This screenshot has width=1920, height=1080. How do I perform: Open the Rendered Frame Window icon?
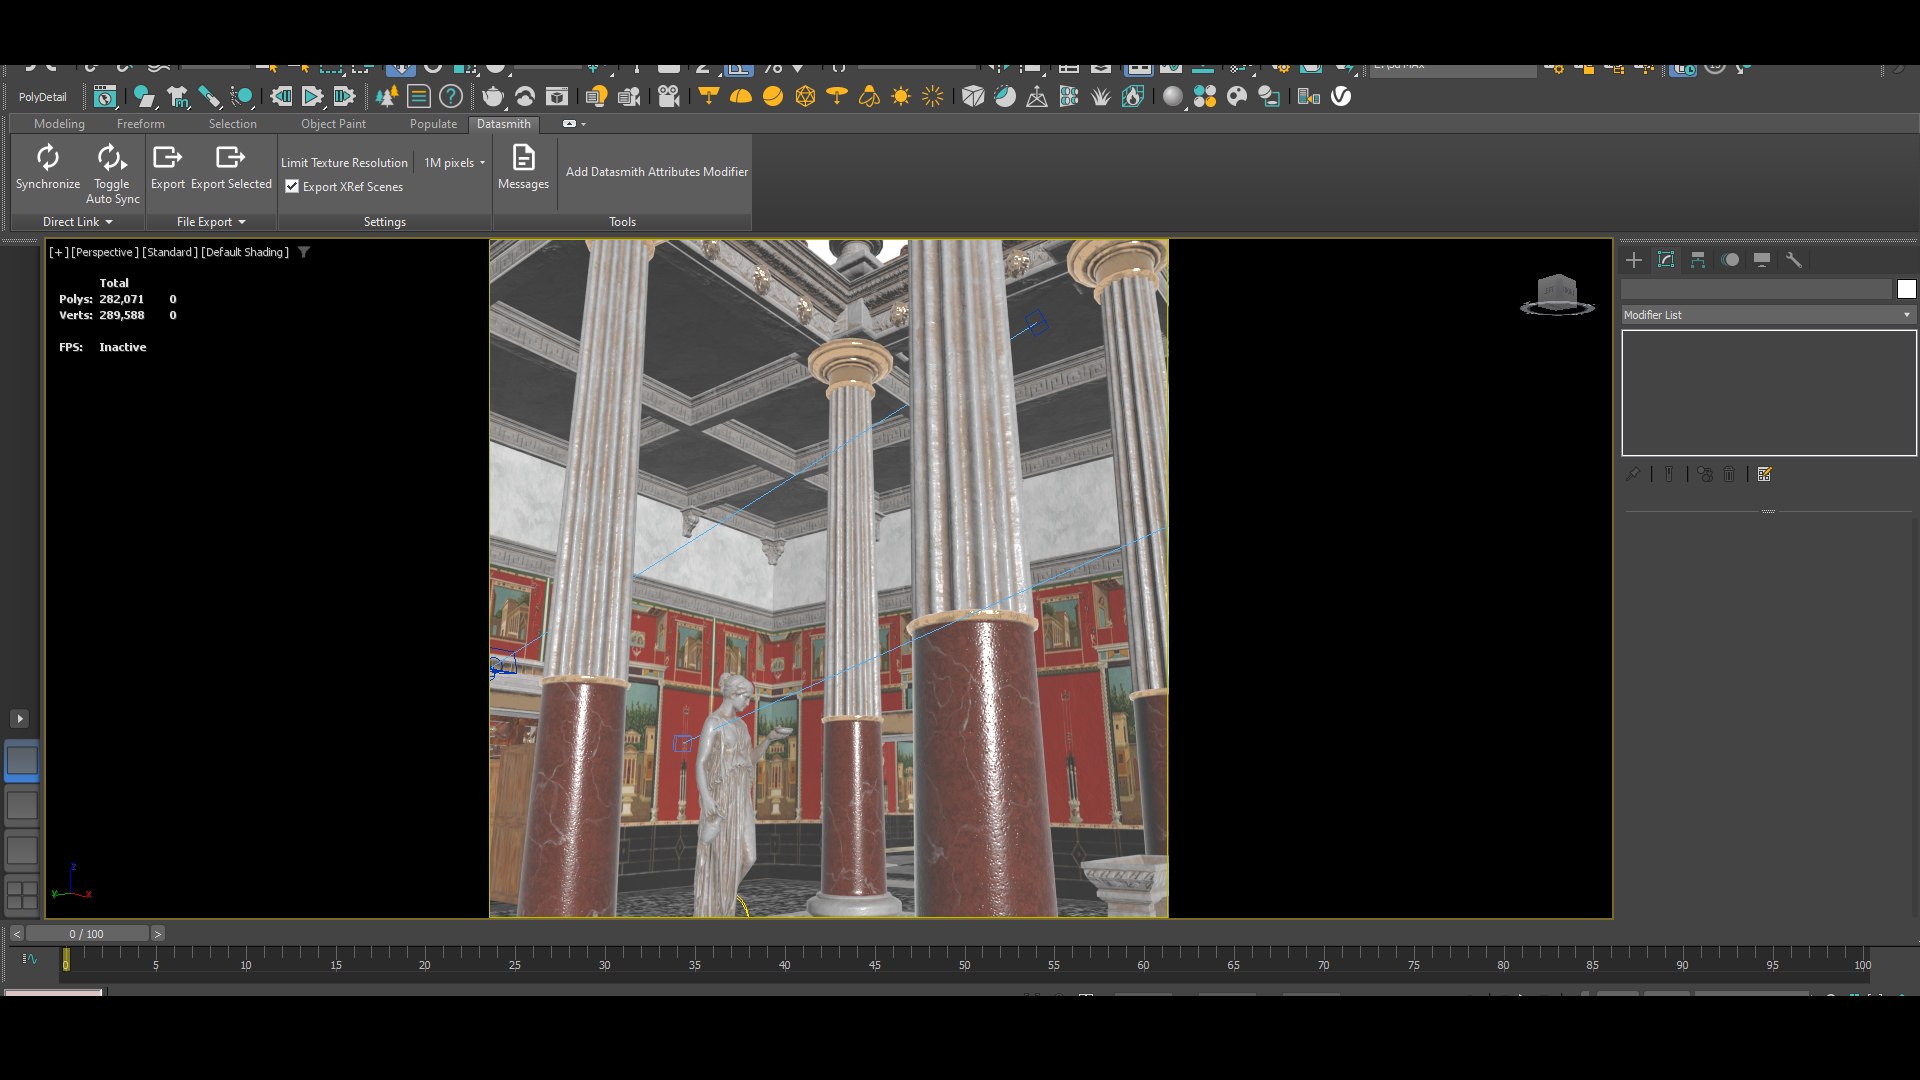click(x=557, y=96)
